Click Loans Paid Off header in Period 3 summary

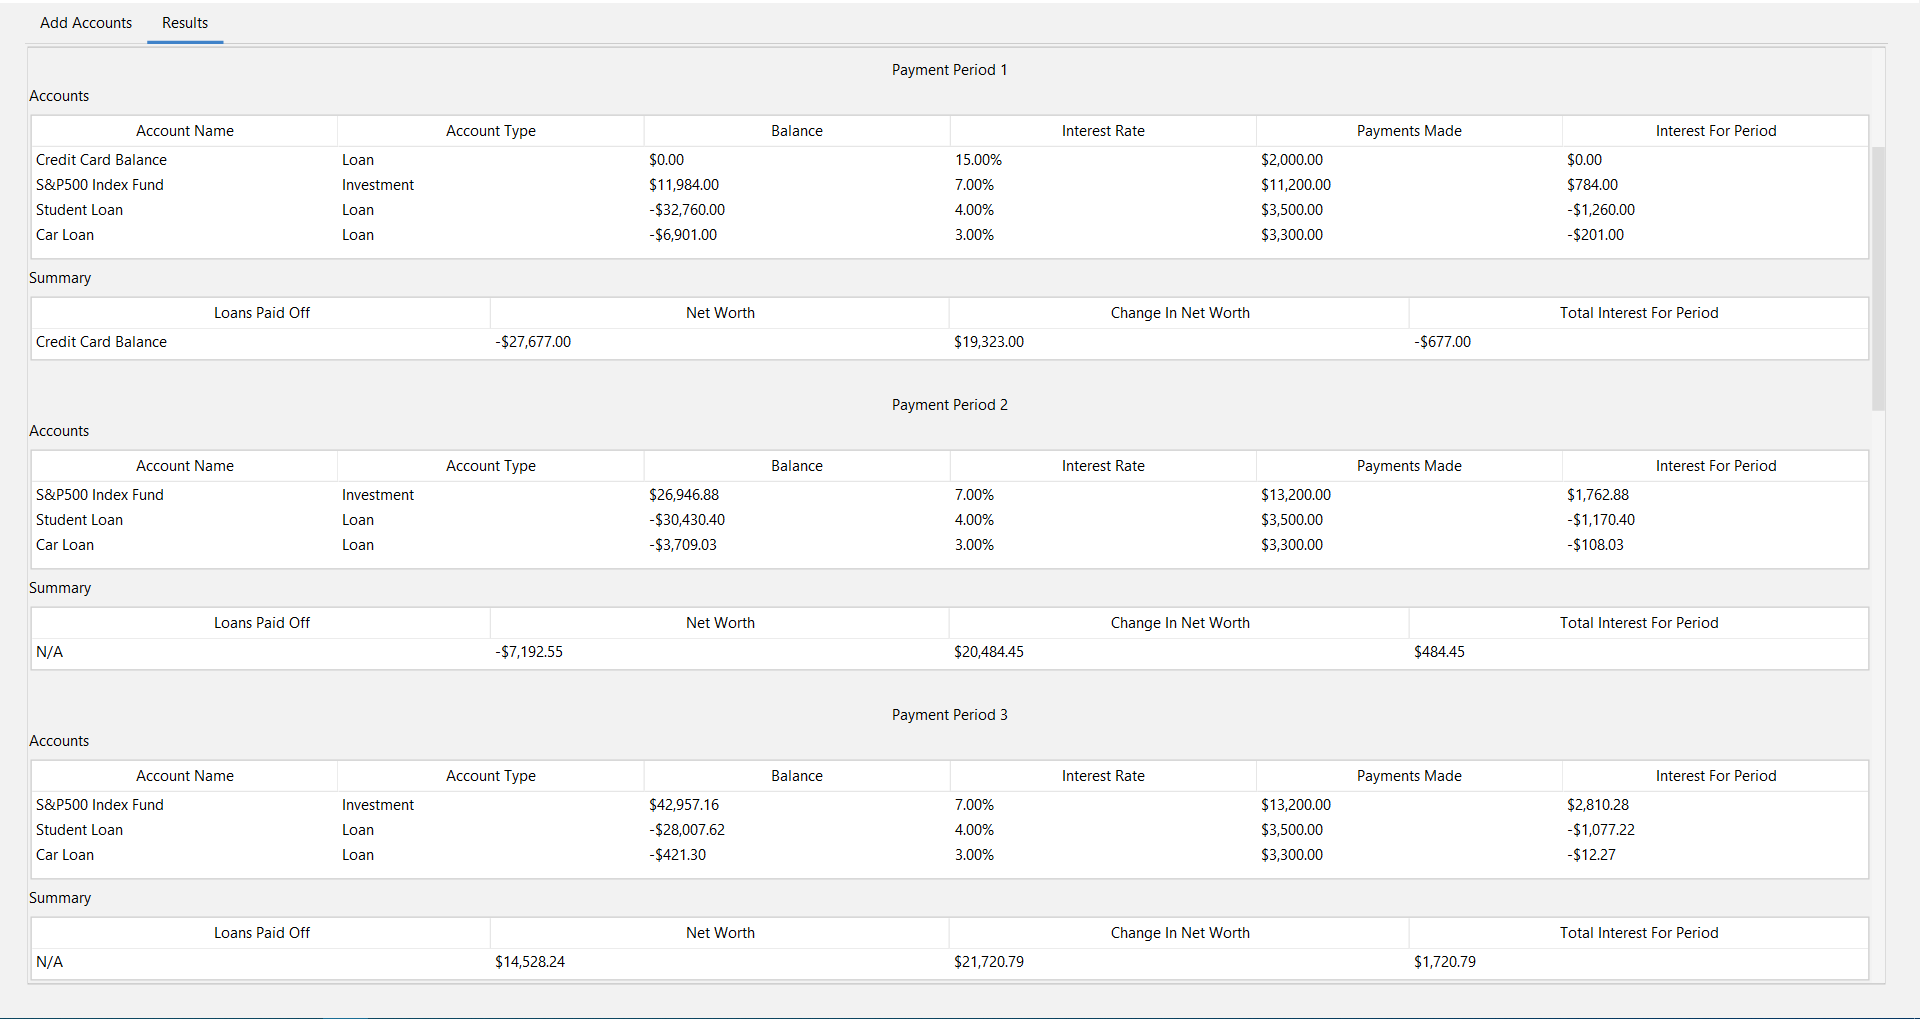click(x=262, y=933)
